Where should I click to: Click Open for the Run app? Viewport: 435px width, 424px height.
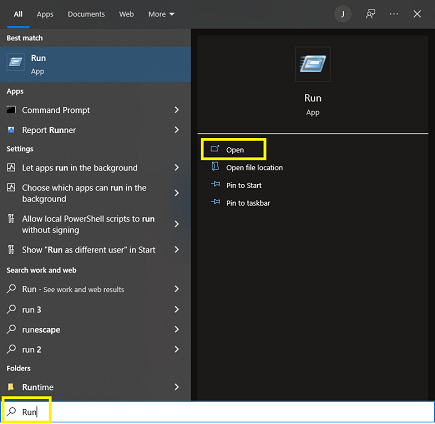tap(233, 149)
